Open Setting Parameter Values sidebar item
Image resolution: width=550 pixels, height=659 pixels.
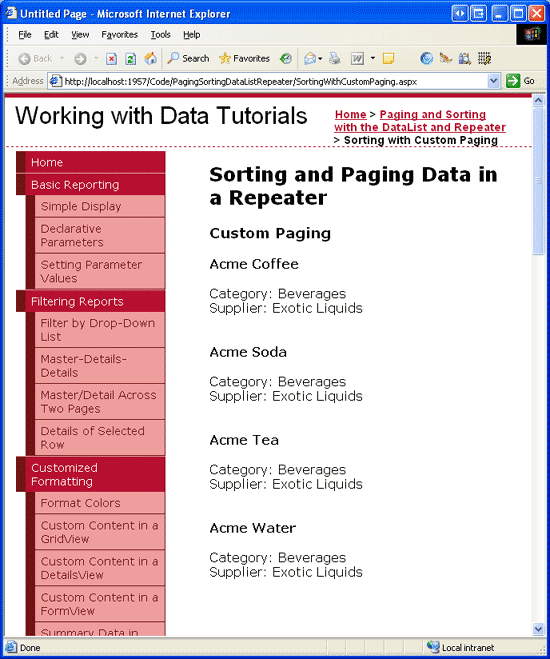(100, 272)
